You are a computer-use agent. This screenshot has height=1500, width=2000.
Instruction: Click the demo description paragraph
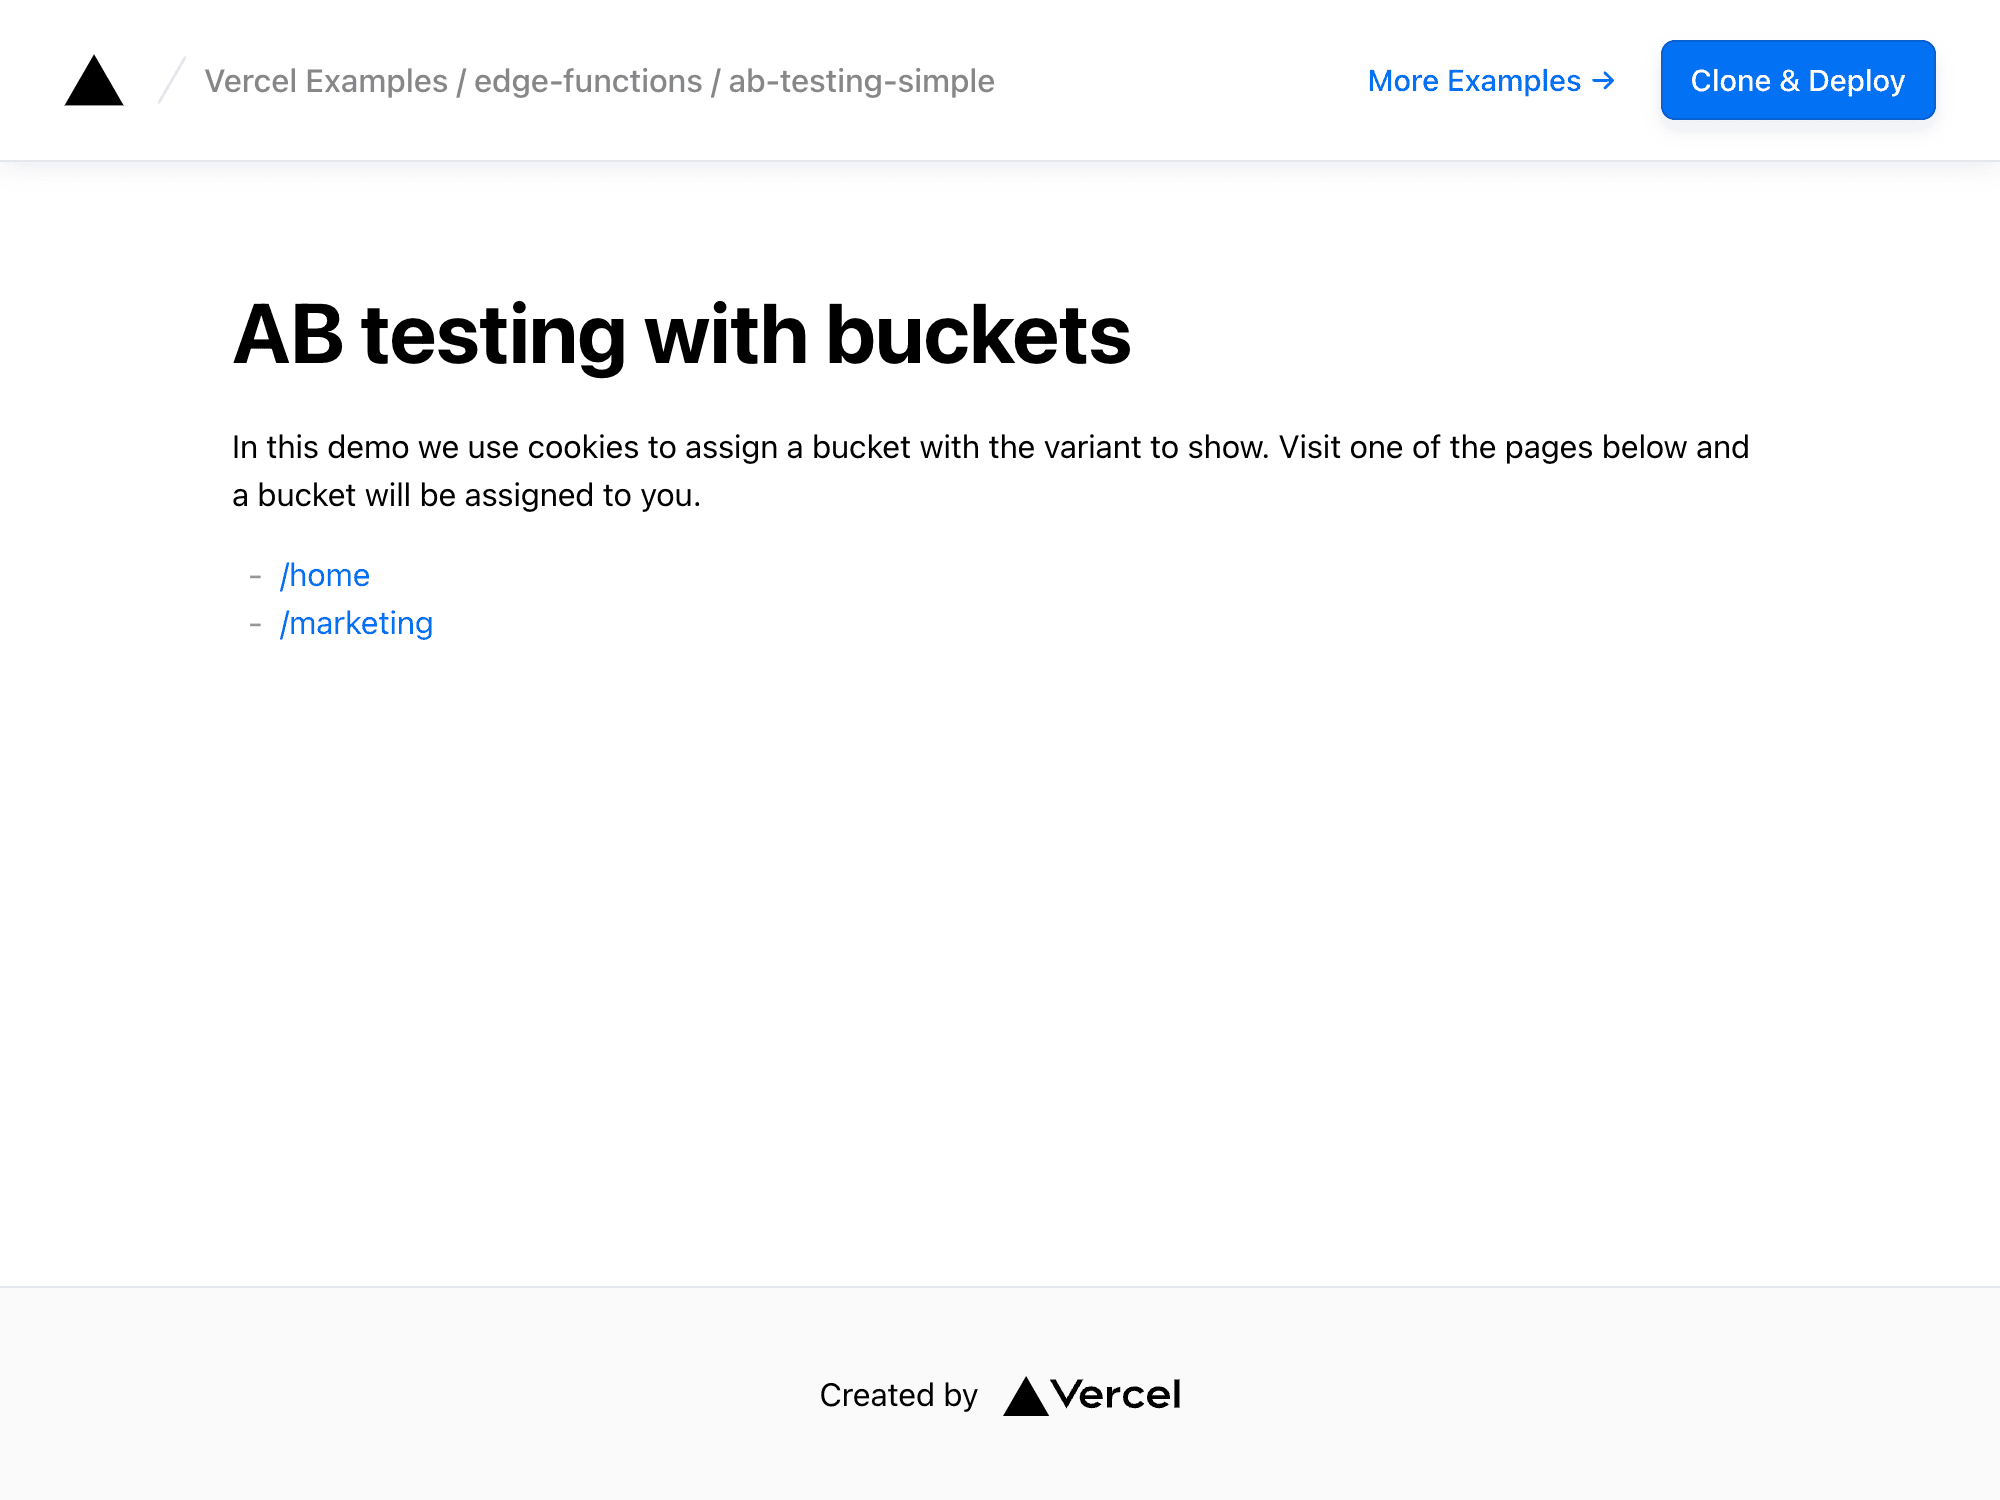click(x=990, y=470)
